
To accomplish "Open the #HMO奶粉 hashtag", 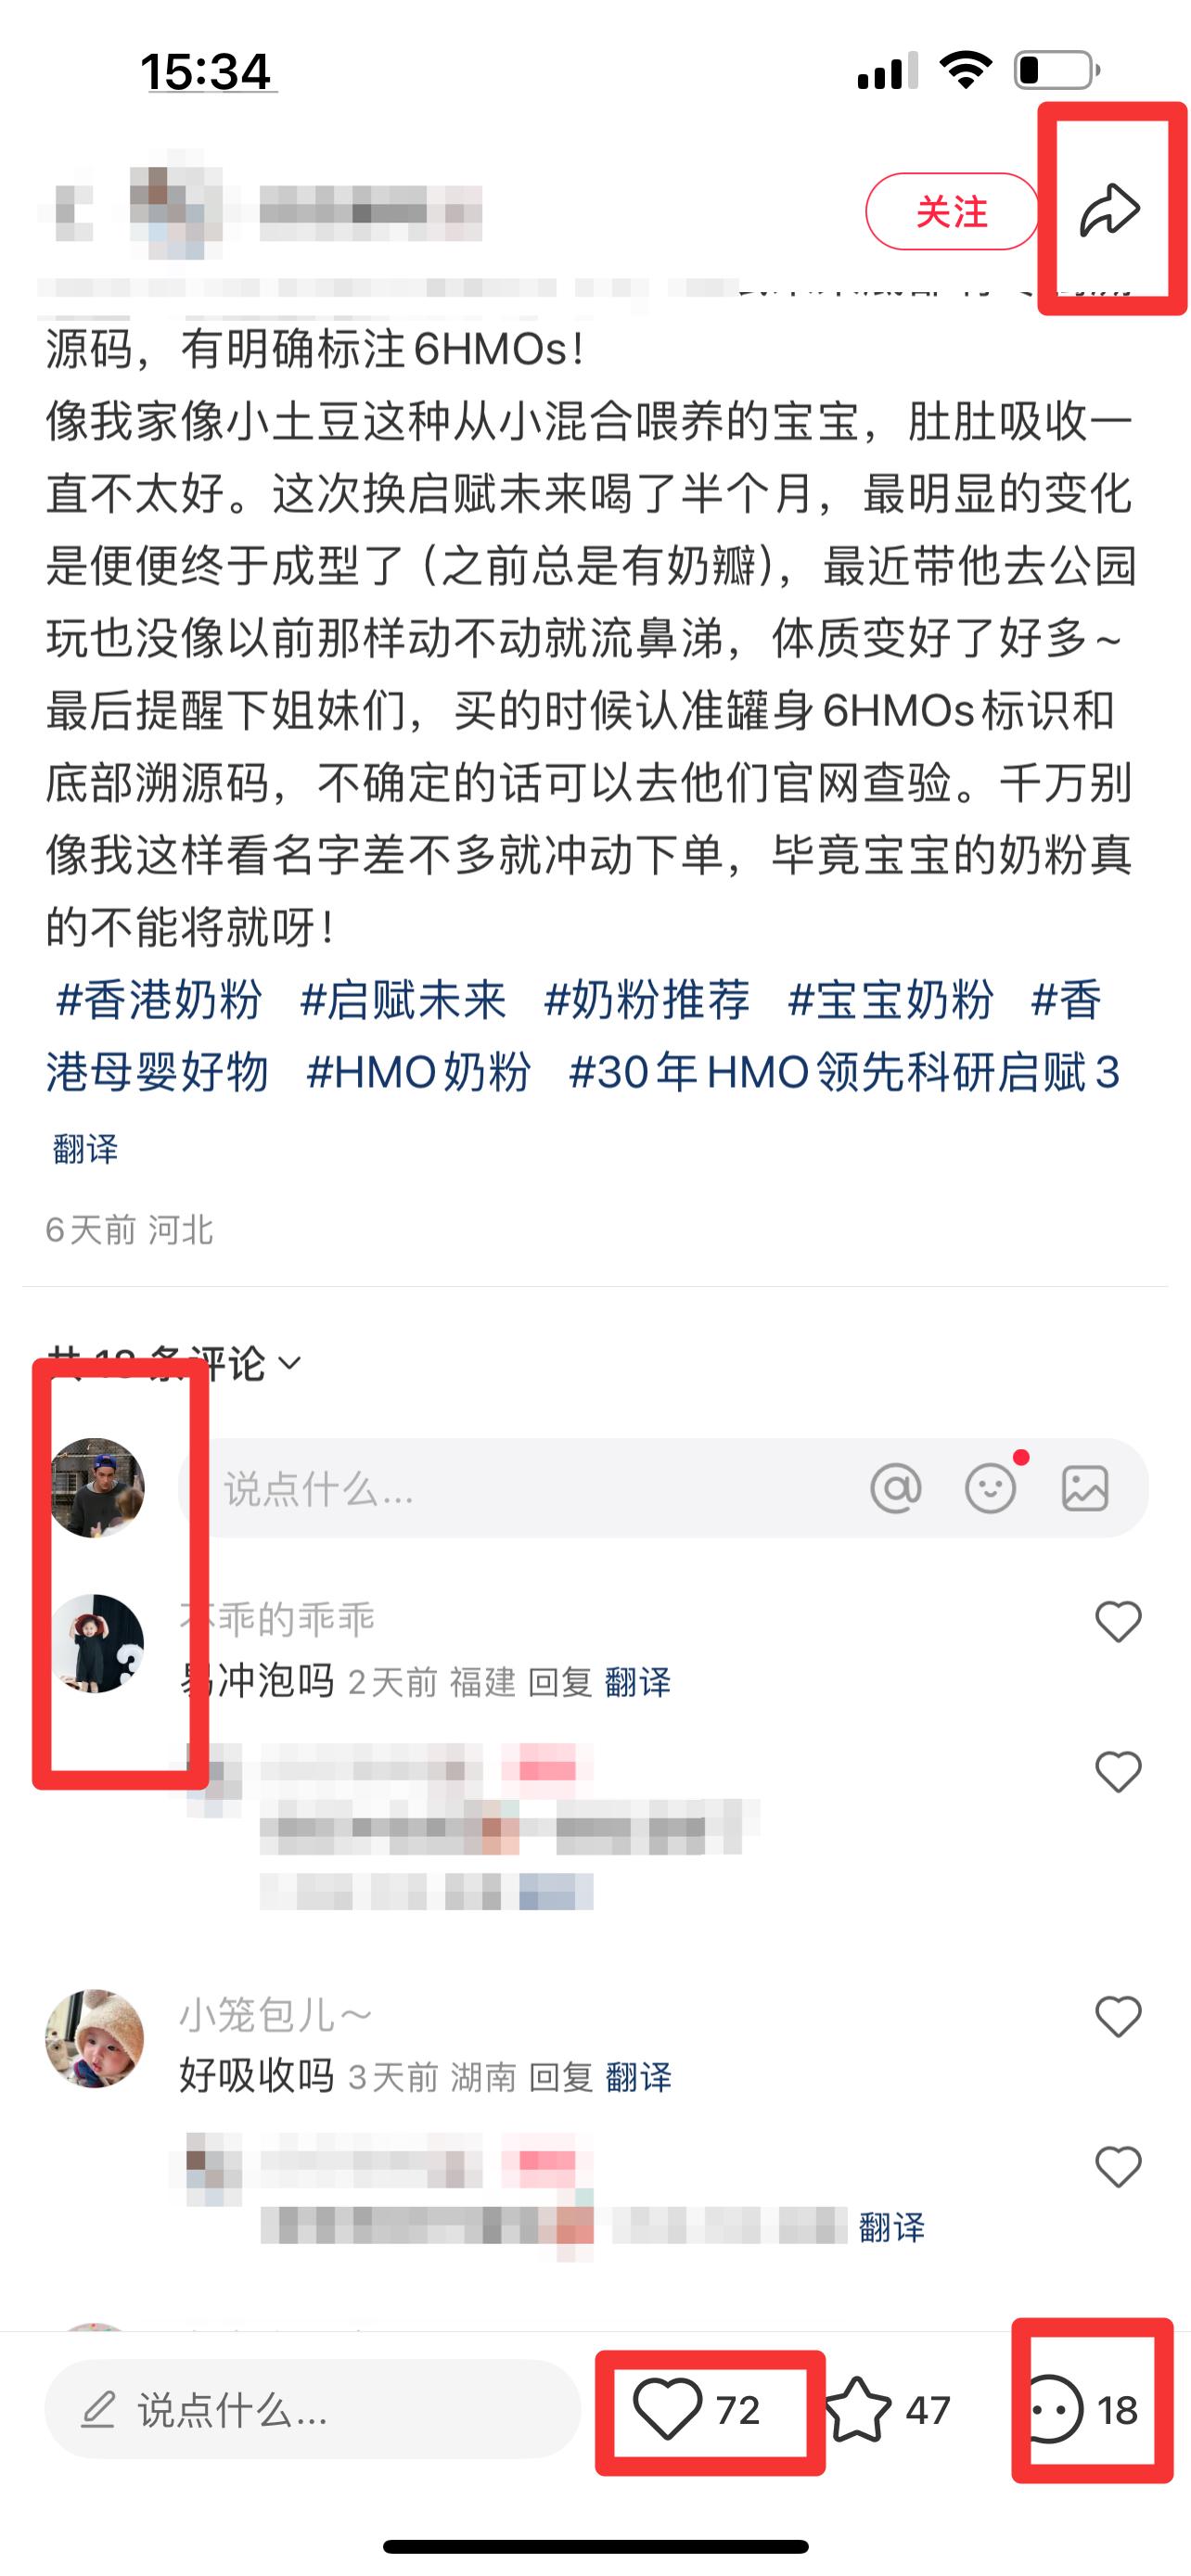I will 418,1072.
